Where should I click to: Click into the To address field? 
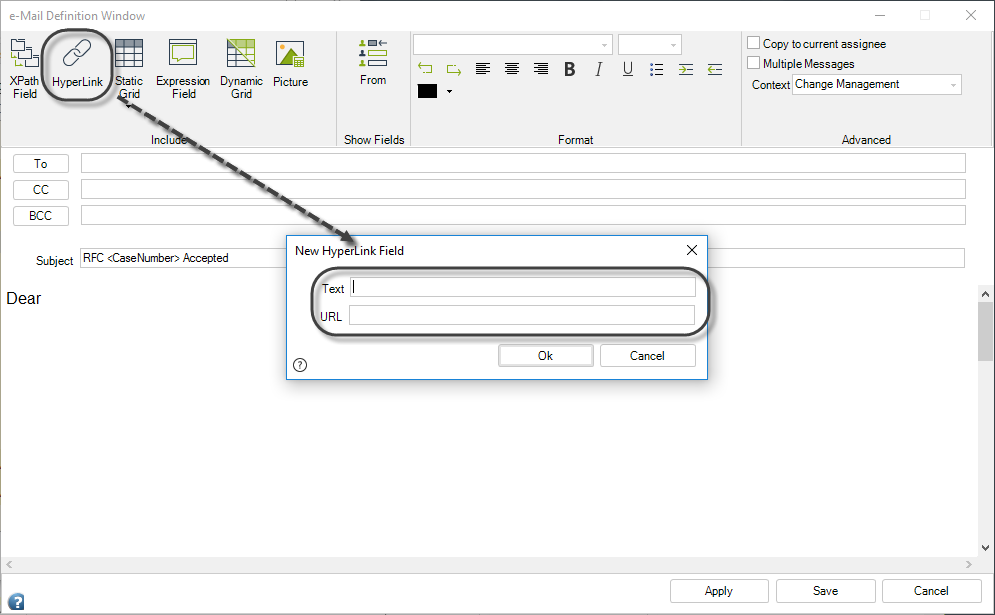[x=524, y=163]
